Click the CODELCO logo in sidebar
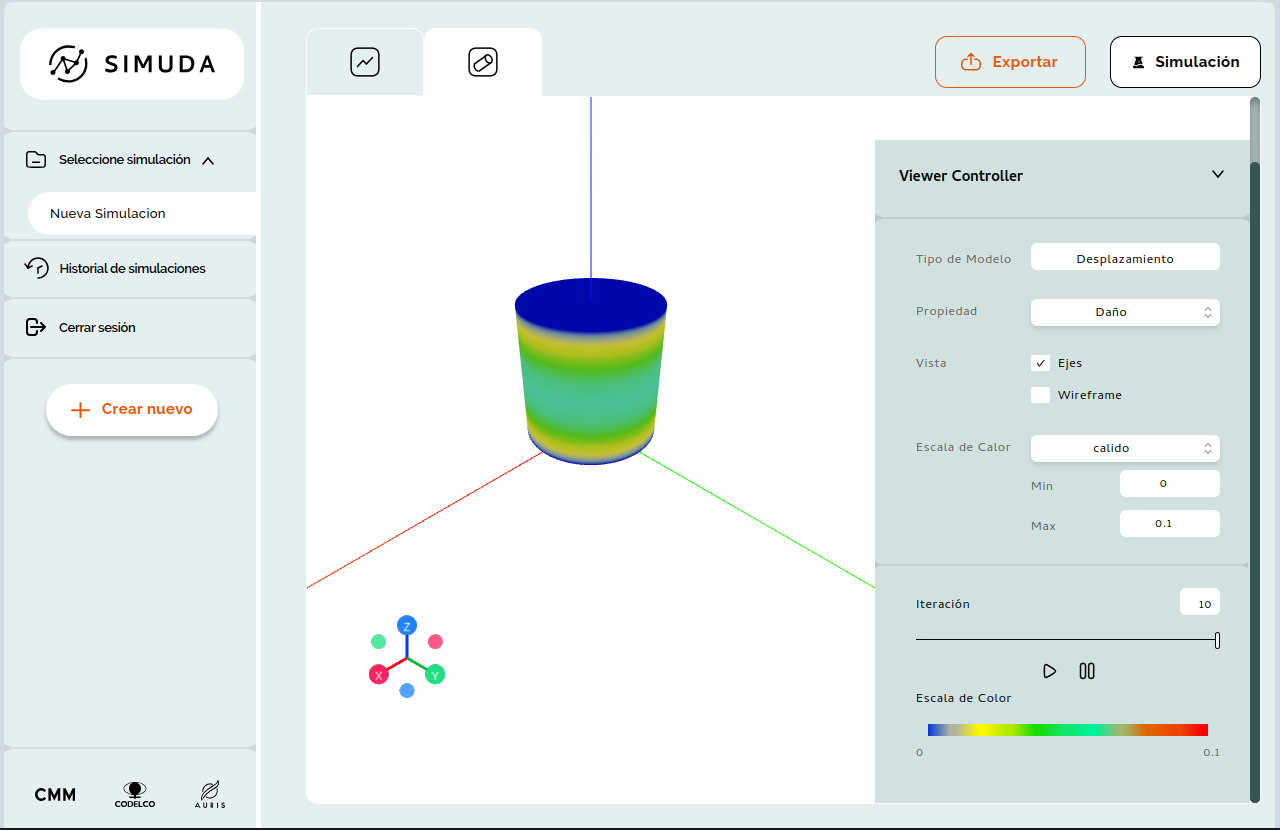Image resolution: width=1280 pixels, height=830 pixels. pos(135,794)
